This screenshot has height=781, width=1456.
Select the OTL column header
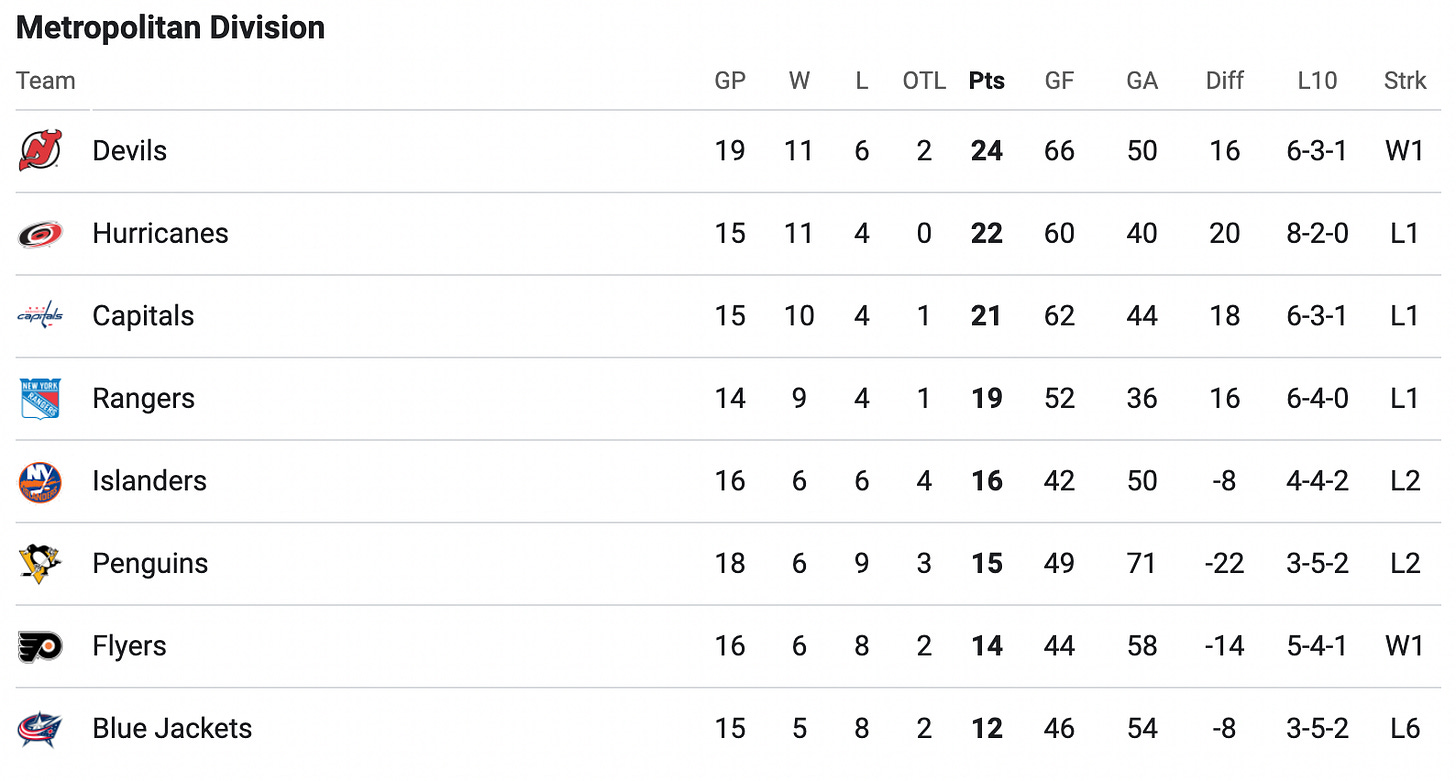924,81
